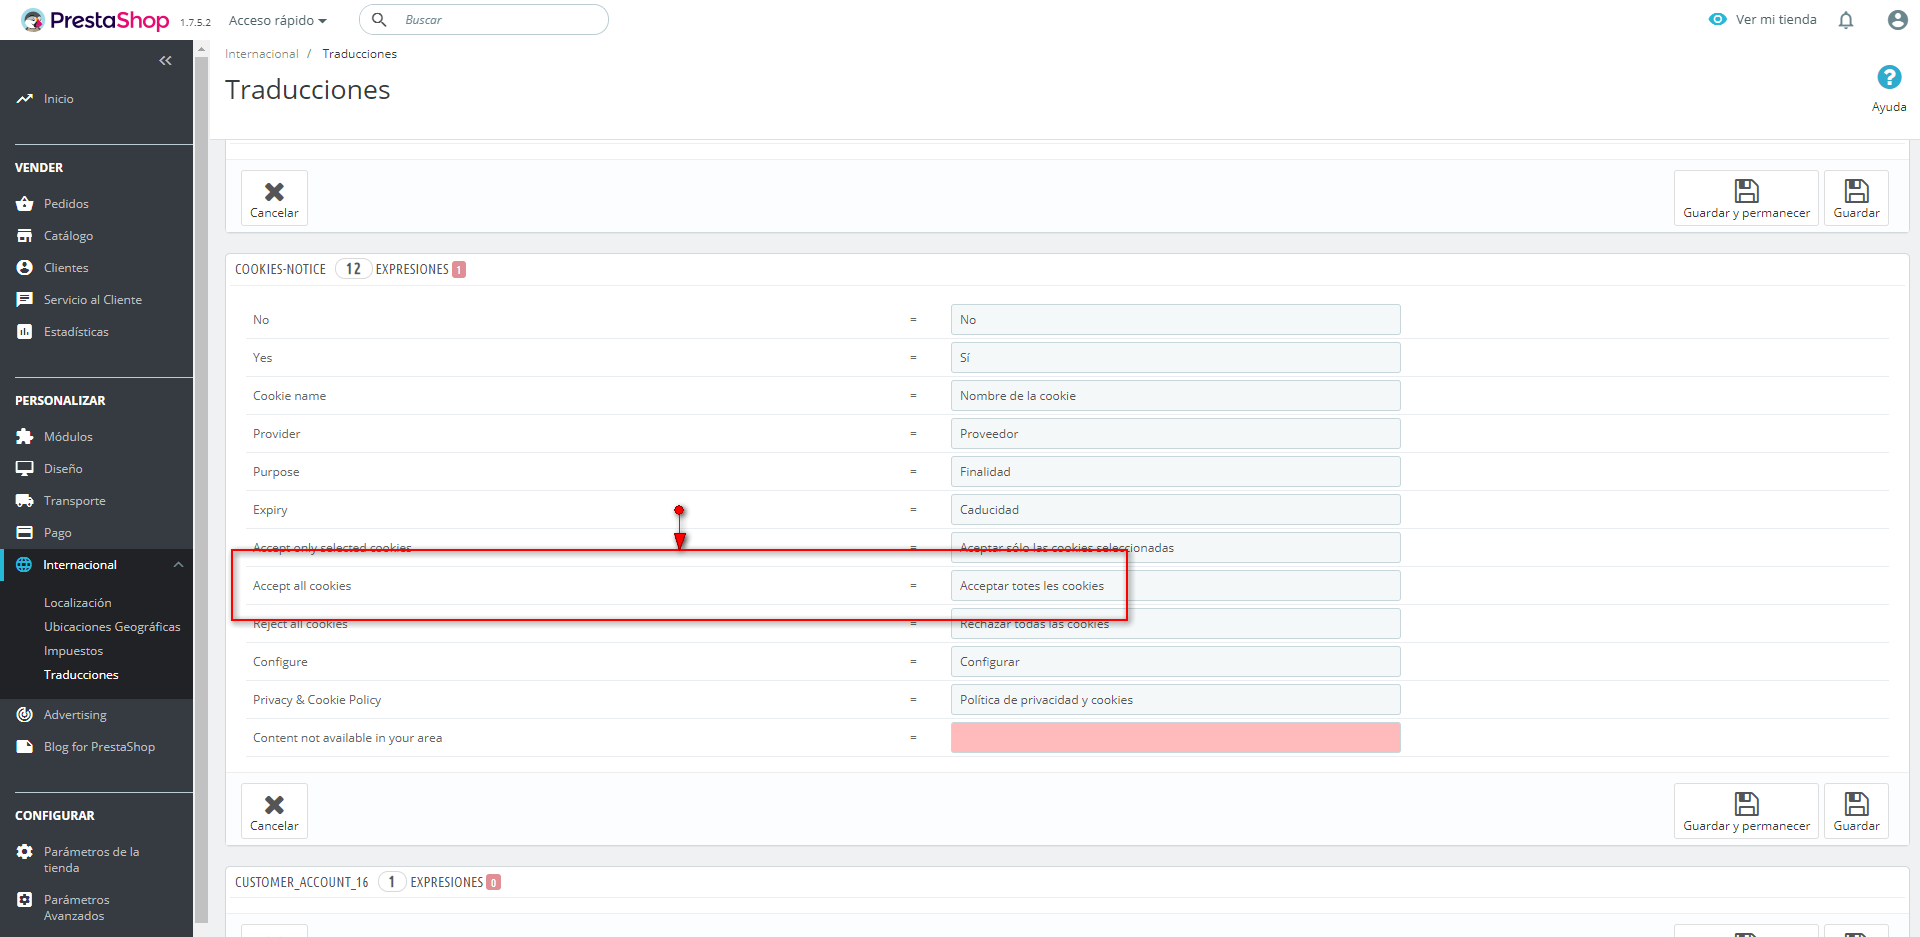Click the Buscar search field

[500, 20]
